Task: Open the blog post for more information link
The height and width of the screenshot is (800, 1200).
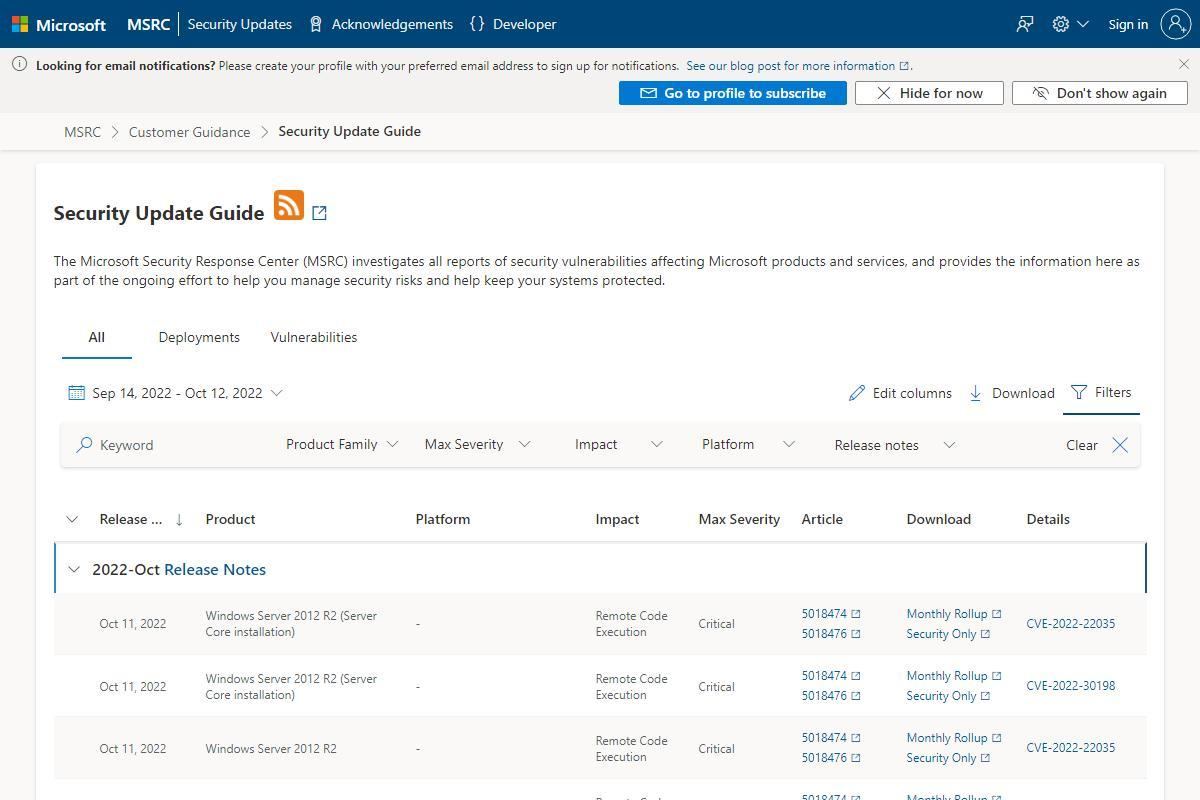Action: click(x=798, y=66)
